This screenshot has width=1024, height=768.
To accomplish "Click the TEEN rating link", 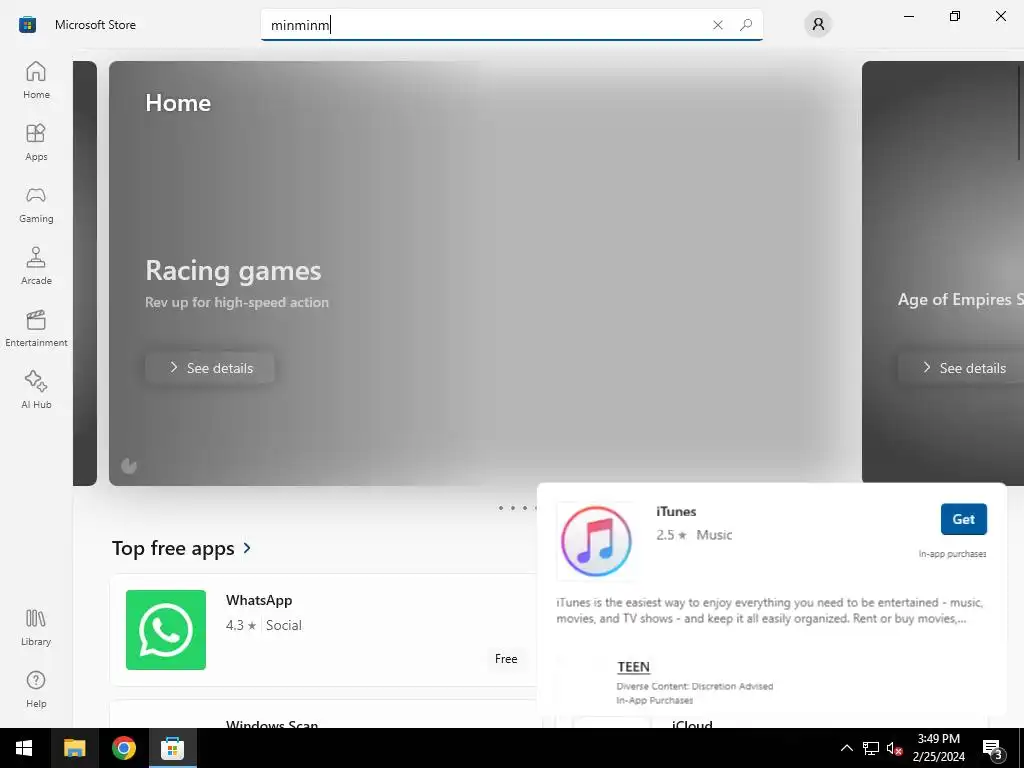I will coord(633,667).
